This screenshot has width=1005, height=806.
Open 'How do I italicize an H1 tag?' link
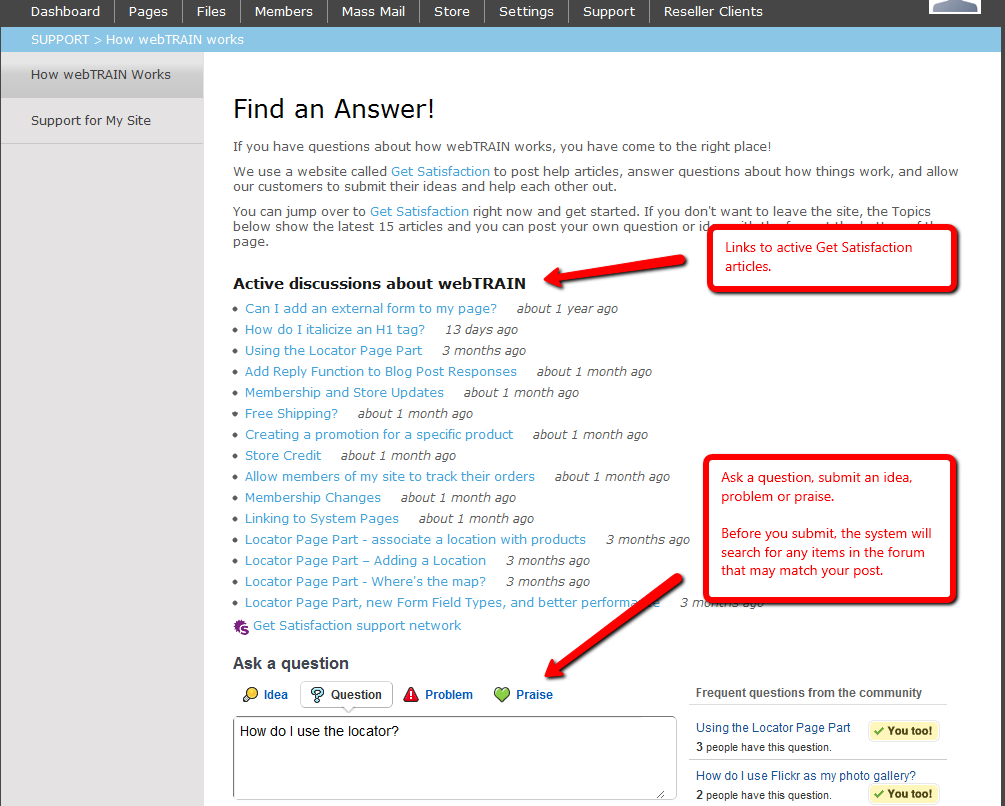pos(335,330)
